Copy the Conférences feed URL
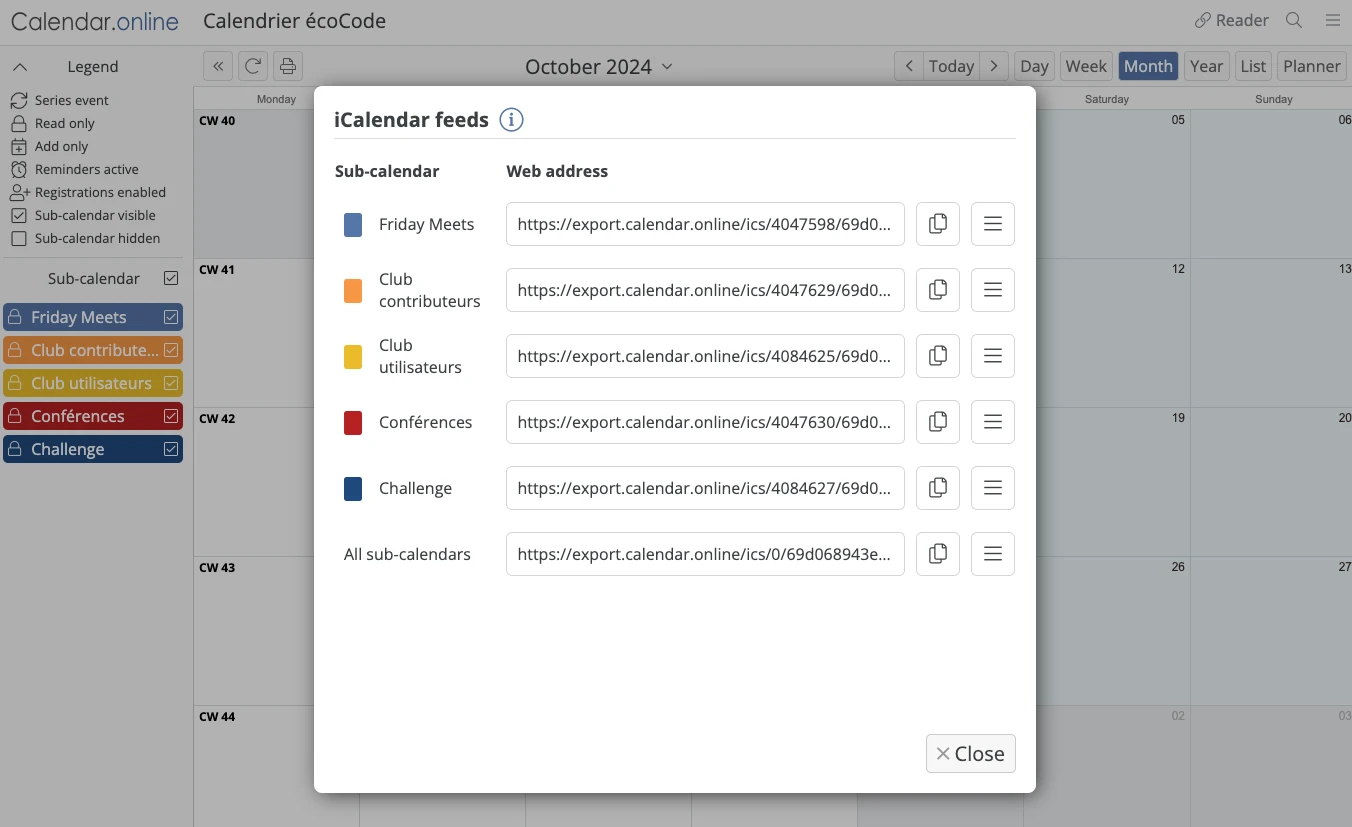1352x827 pixels. (x=937, y=422)
